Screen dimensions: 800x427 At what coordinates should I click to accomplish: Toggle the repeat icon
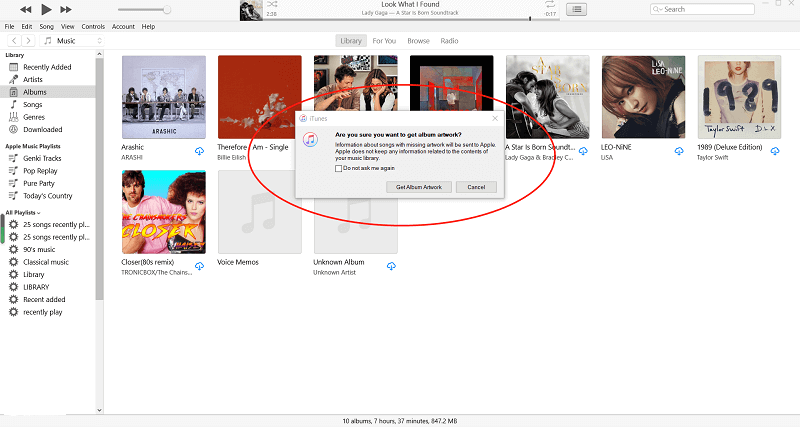549,4
